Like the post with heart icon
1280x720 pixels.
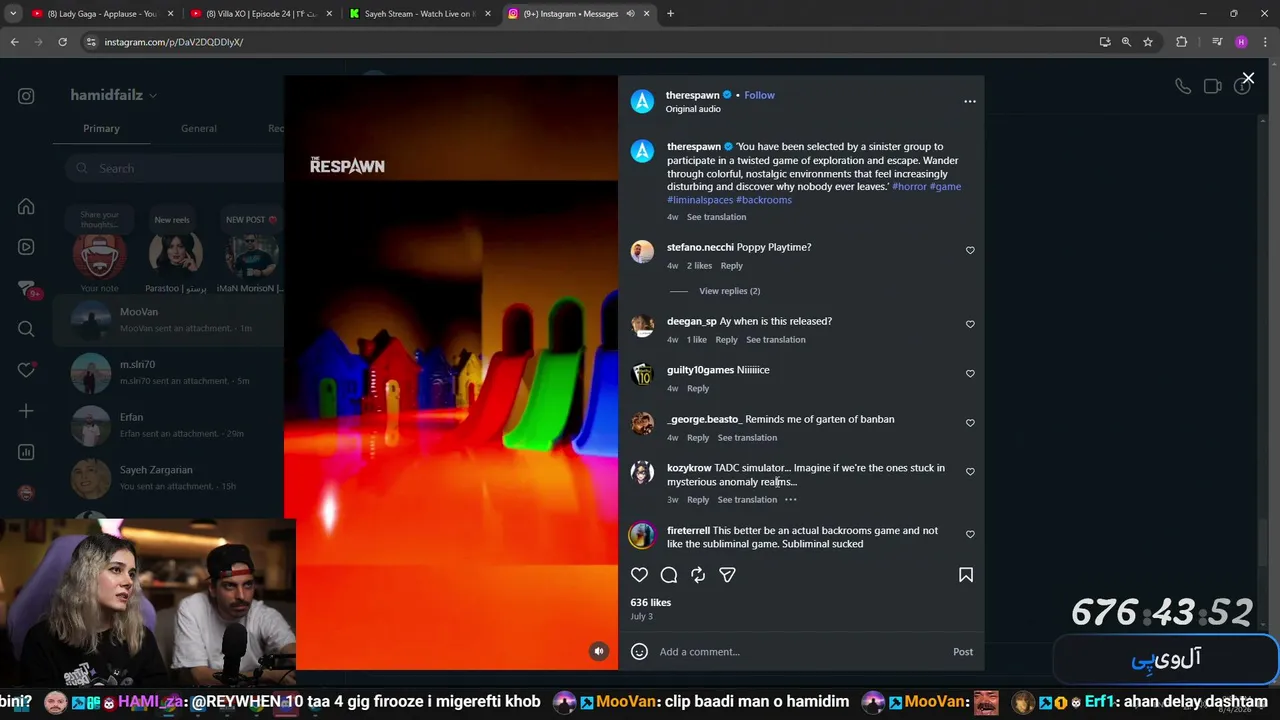click(x=640, y=575)
